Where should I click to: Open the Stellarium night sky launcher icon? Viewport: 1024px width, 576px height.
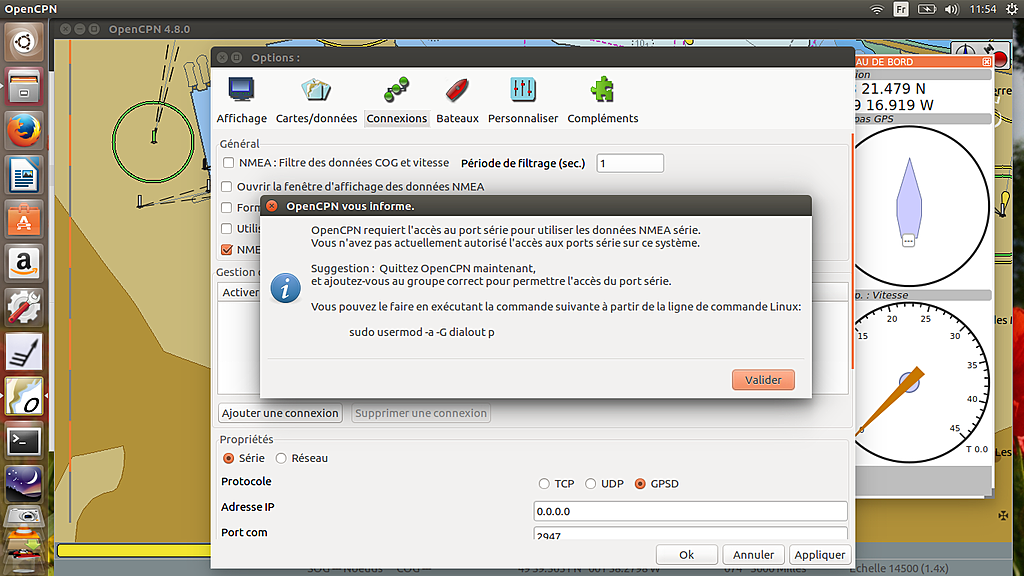click(24, 485)
